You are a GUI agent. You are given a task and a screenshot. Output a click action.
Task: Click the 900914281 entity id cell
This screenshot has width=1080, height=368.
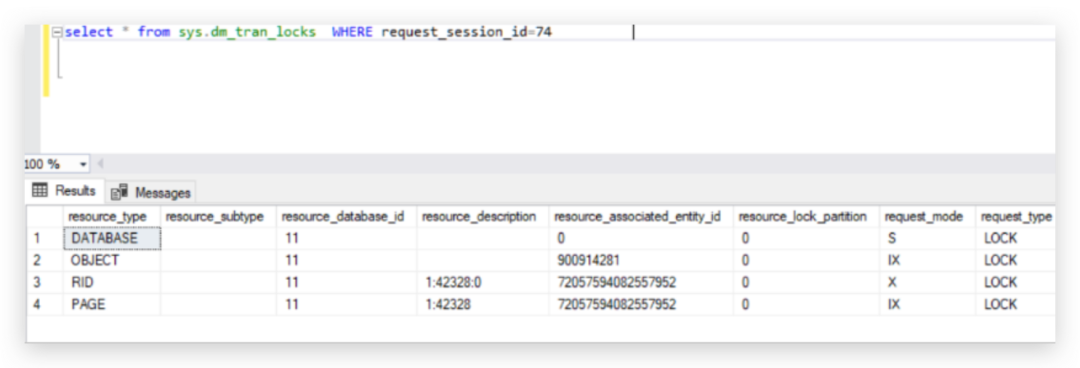pyautogui.click(x=641, y=260)
